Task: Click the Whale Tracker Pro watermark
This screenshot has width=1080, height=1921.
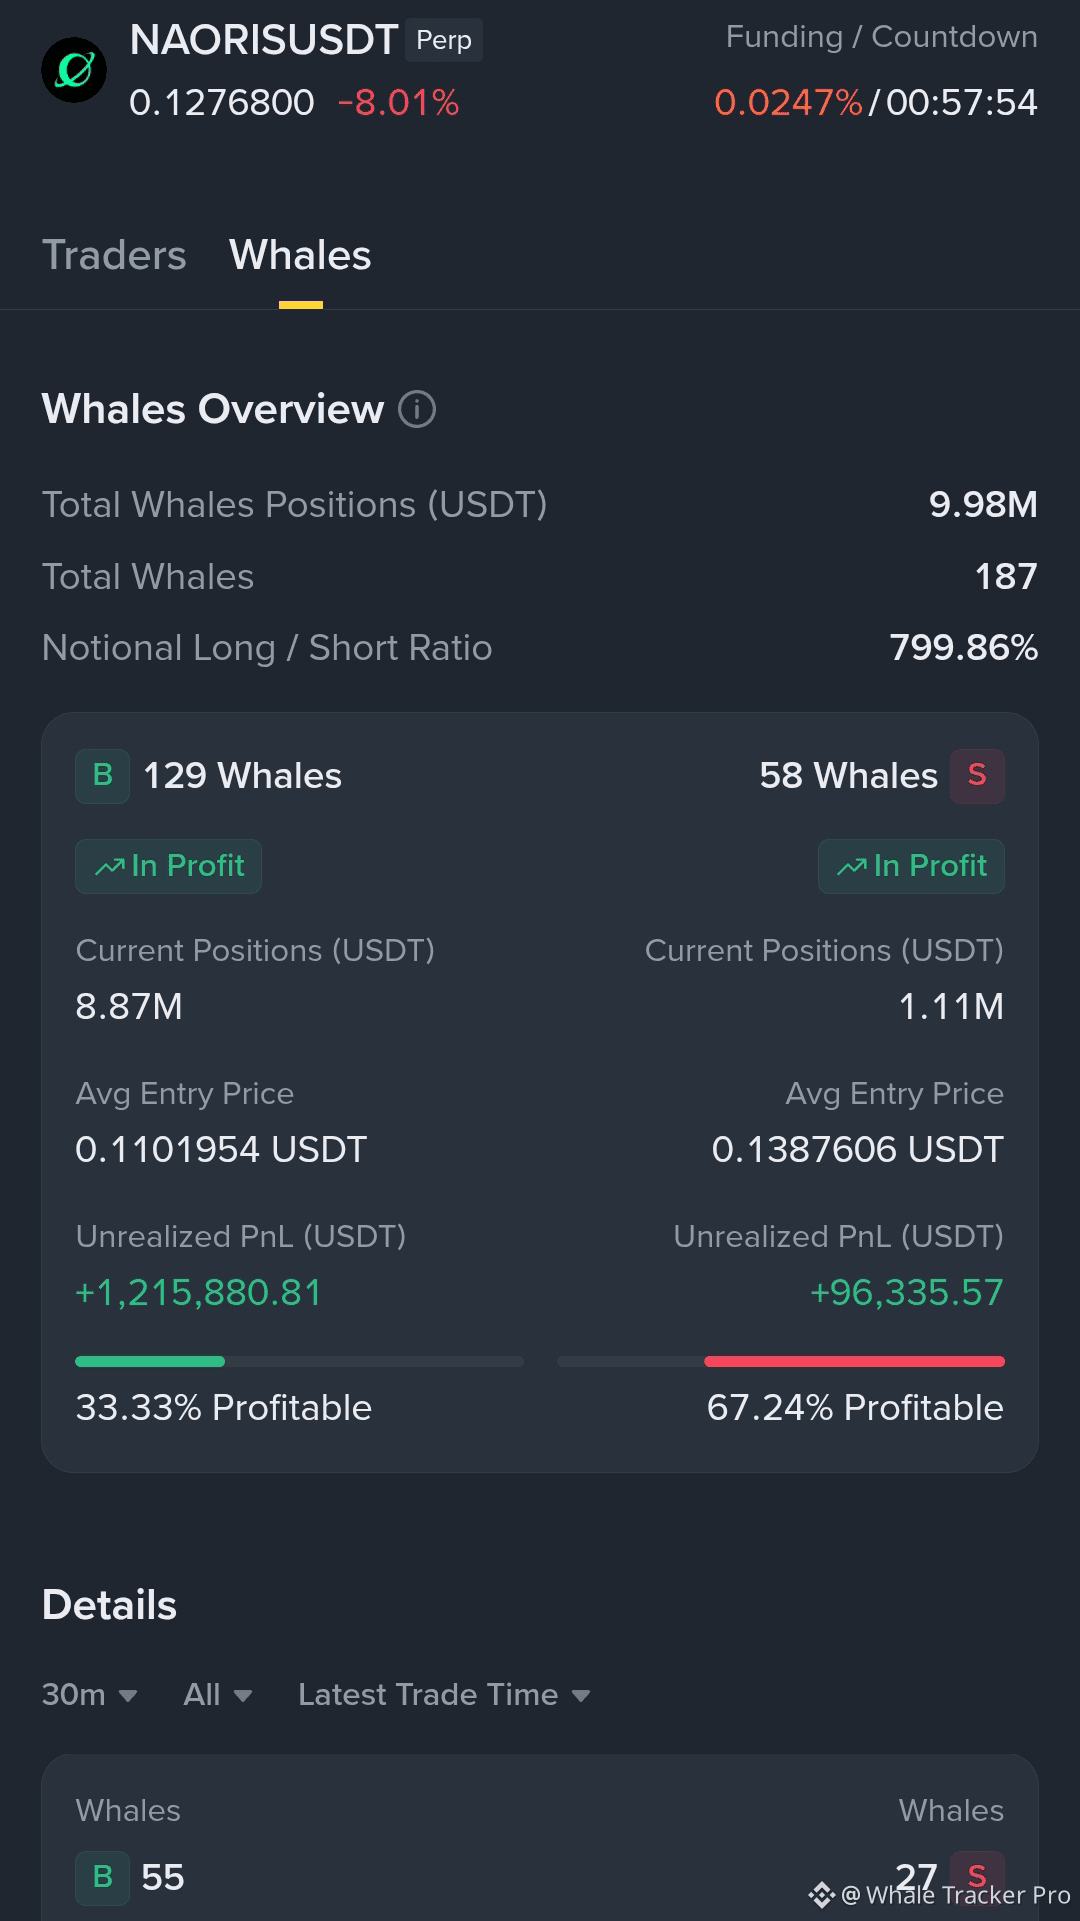Action: pyautogui.click(x=940, y=1895)
